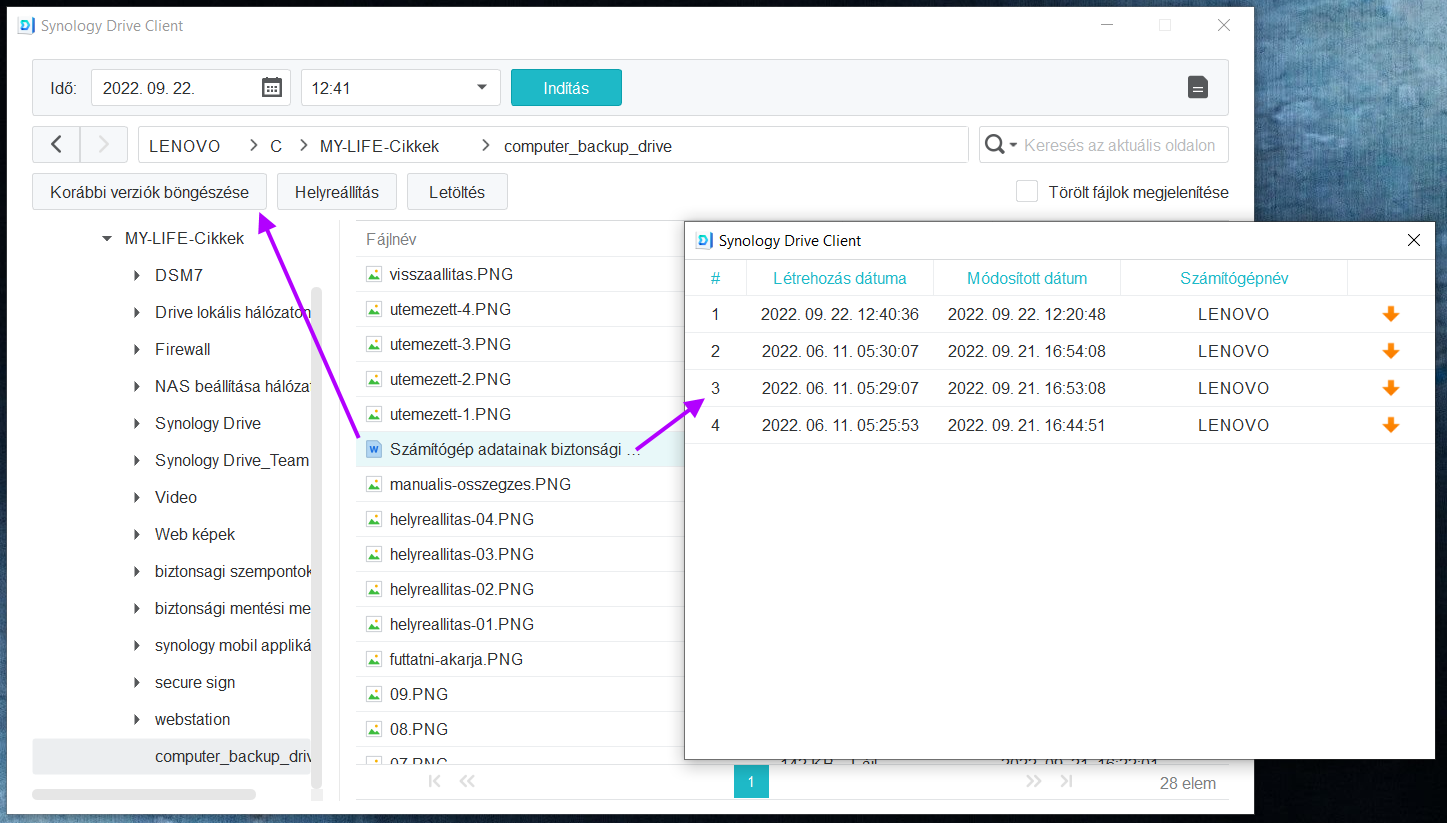Navigate forward with the right chevron button
This screenshot has height=823, width=1447.
coord(104,145)
